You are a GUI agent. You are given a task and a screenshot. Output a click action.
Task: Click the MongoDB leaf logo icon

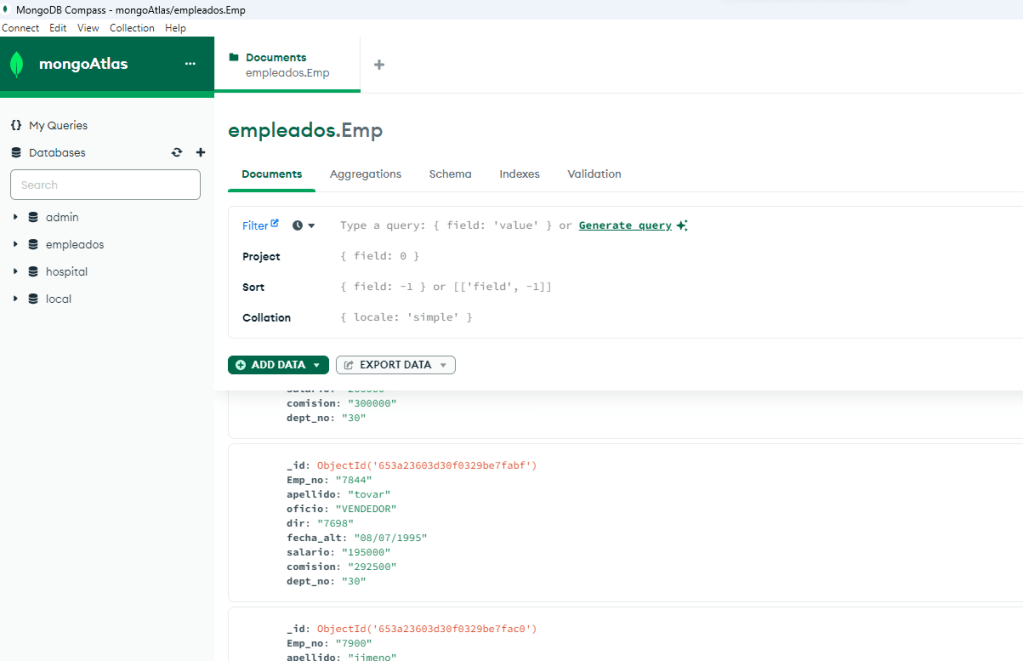point(16,65)
